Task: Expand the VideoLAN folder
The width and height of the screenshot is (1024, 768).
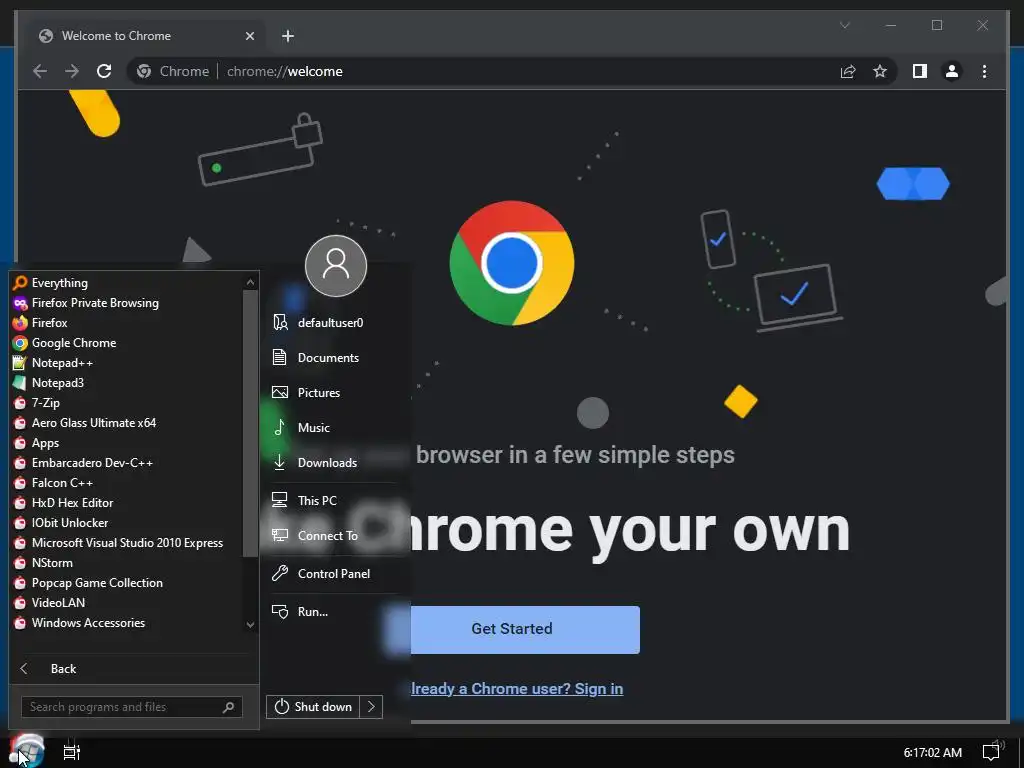Action: [127, 603]
